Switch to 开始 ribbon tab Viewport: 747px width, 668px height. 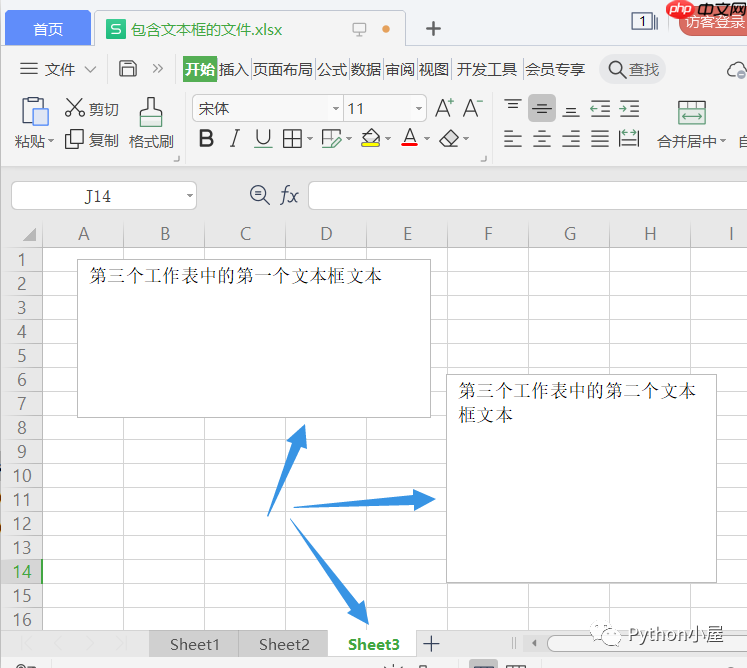tap(200, 69)
